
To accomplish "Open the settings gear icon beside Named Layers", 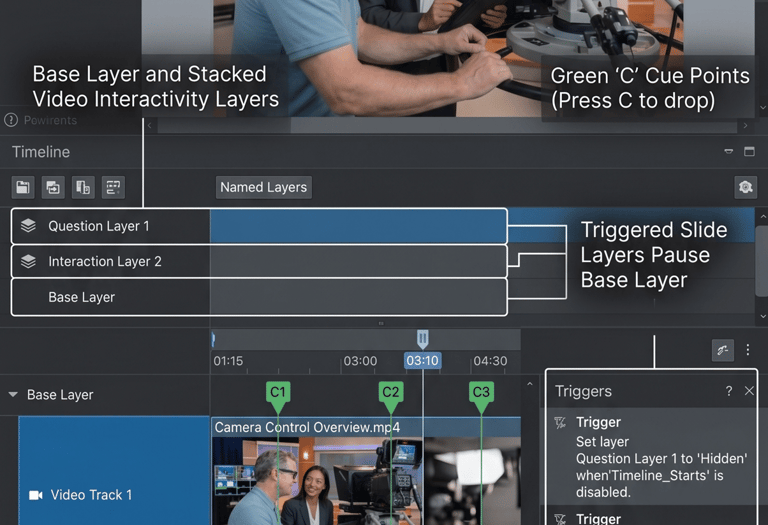I will click(x=745, y=187).
